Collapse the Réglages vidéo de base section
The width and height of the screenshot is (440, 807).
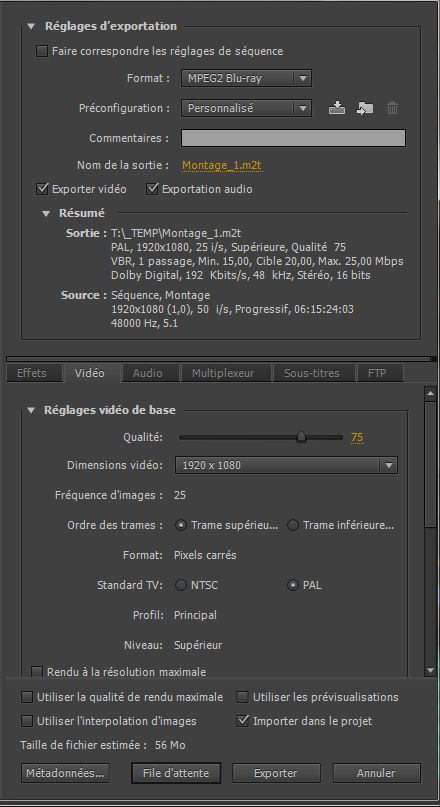[31, 410]
